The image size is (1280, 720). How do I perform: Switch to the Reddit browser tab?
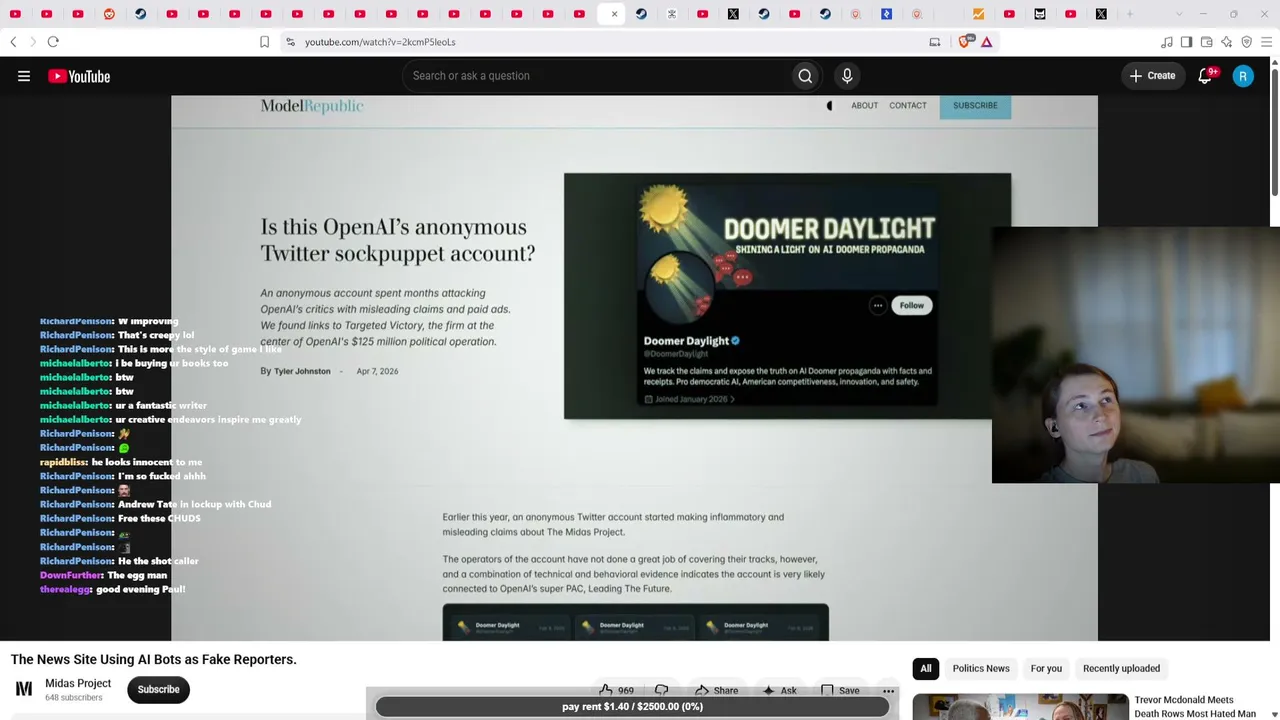click(x=109, y=14)
